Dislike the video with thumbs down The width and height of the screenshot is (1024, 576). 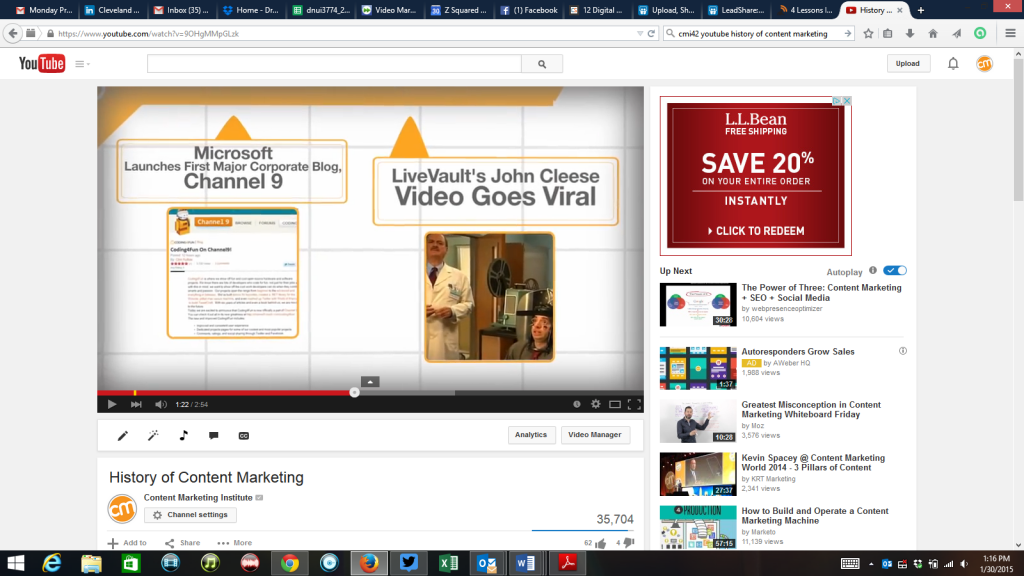tap(628, 543)
